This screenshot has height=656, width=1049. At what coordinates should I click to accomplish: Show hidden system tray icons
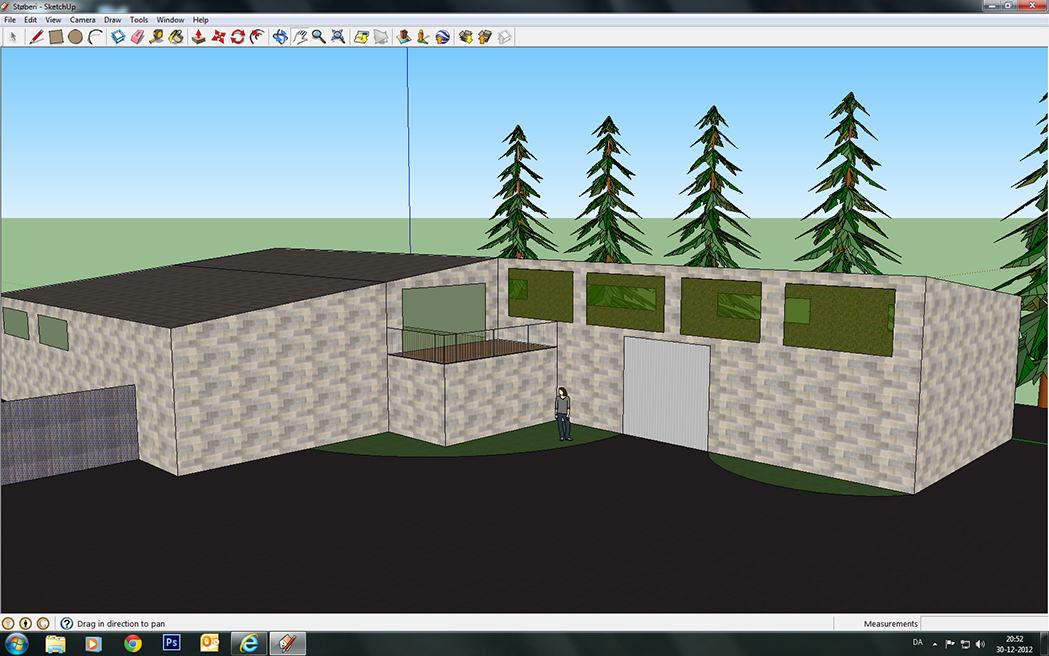point(935,644)
